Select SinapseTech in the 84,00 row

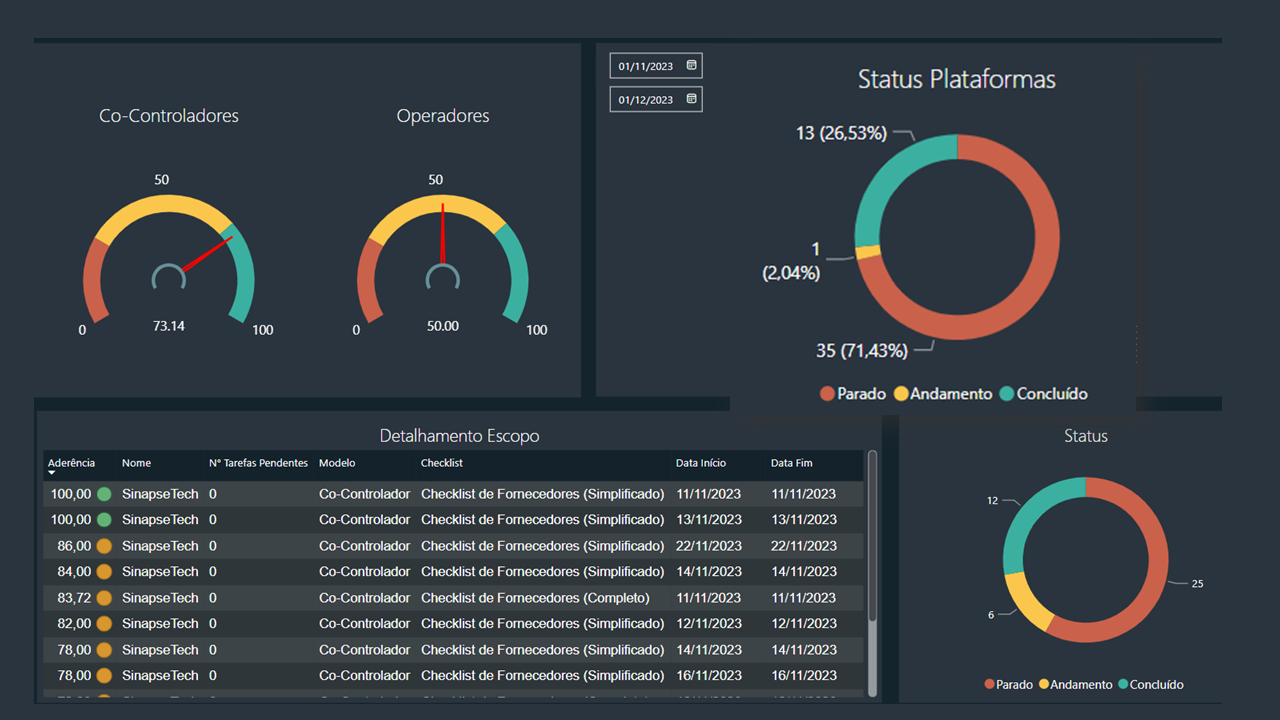pyautogui.click(x=160, y=572)
